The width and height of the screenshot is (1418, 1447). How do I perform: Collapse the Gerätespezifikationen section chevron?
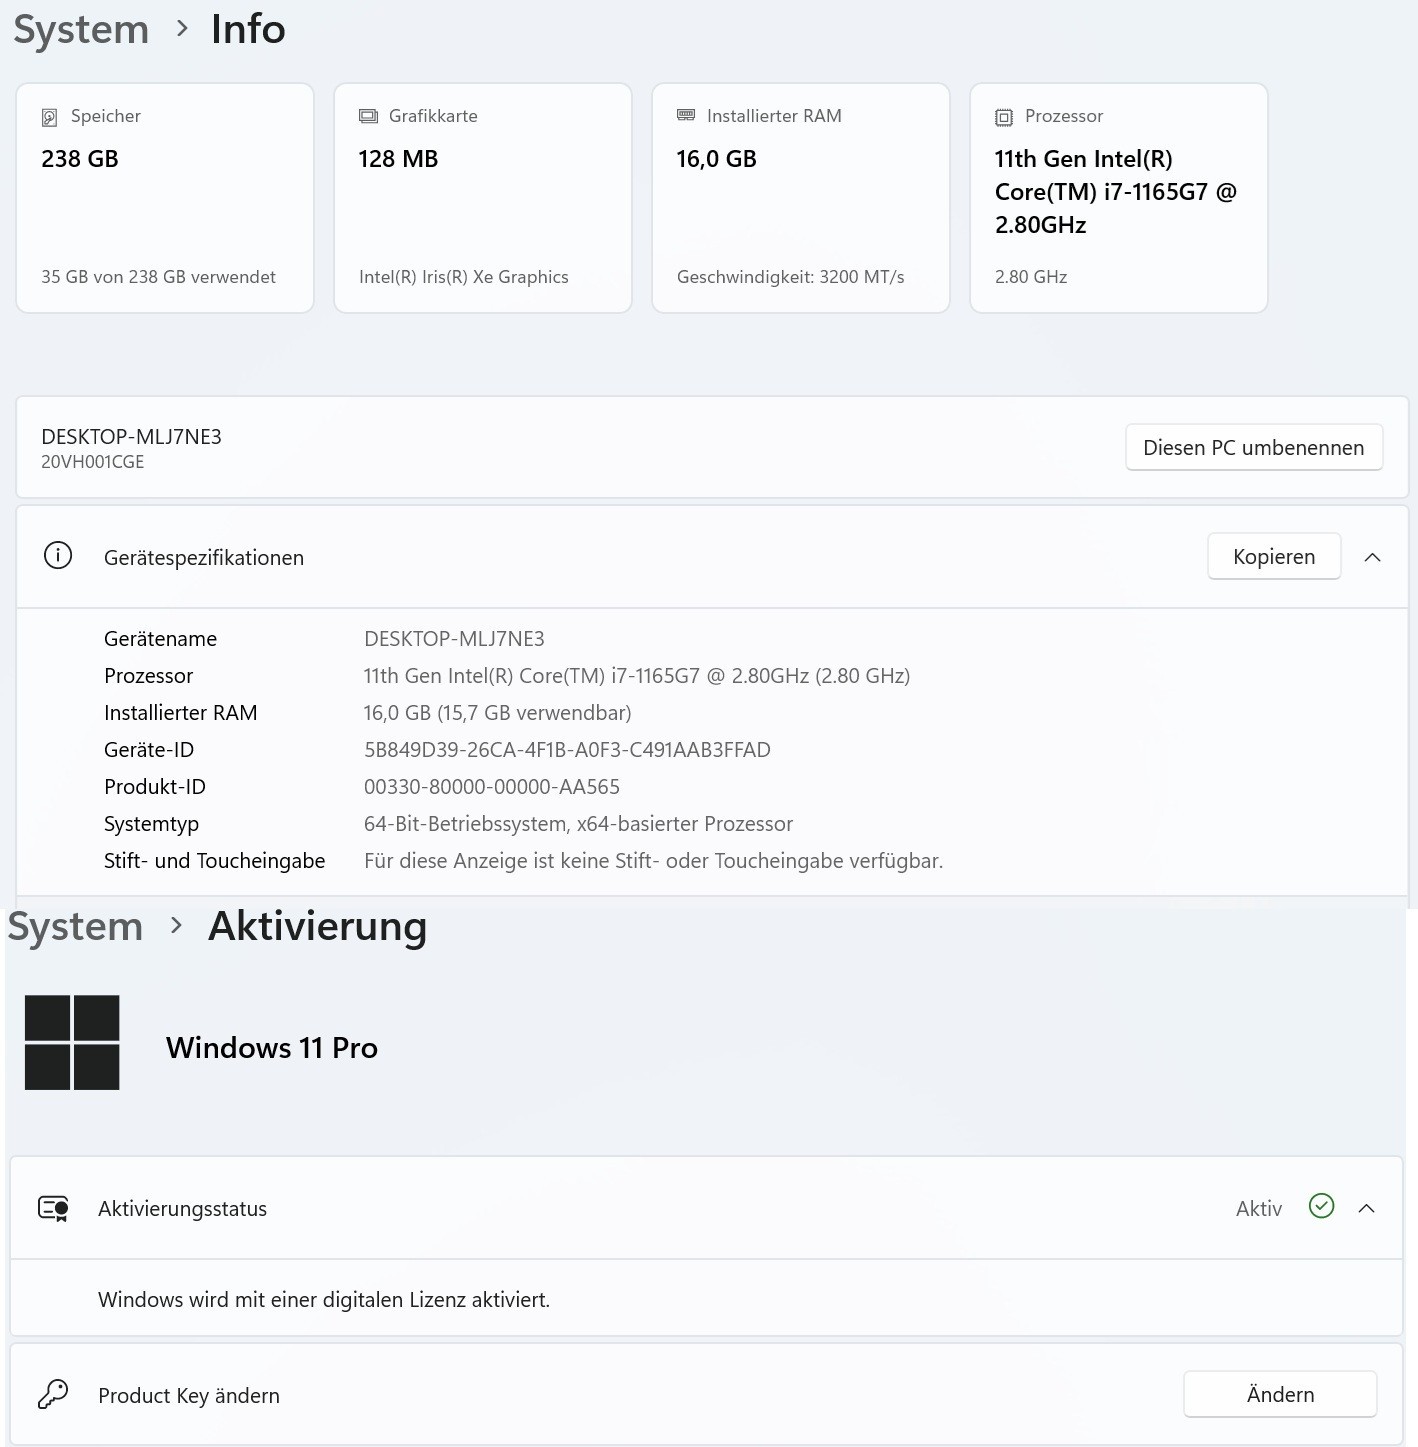click(1373, 557)
